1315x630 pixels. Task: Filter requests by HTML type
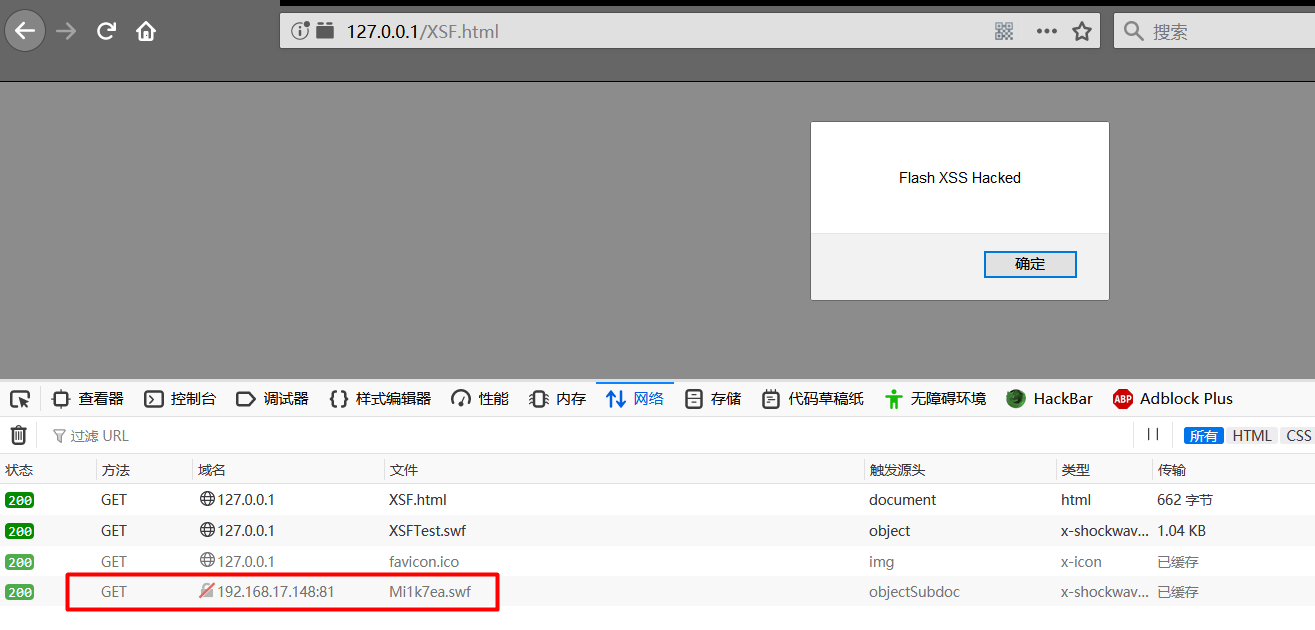(1251, 435)
